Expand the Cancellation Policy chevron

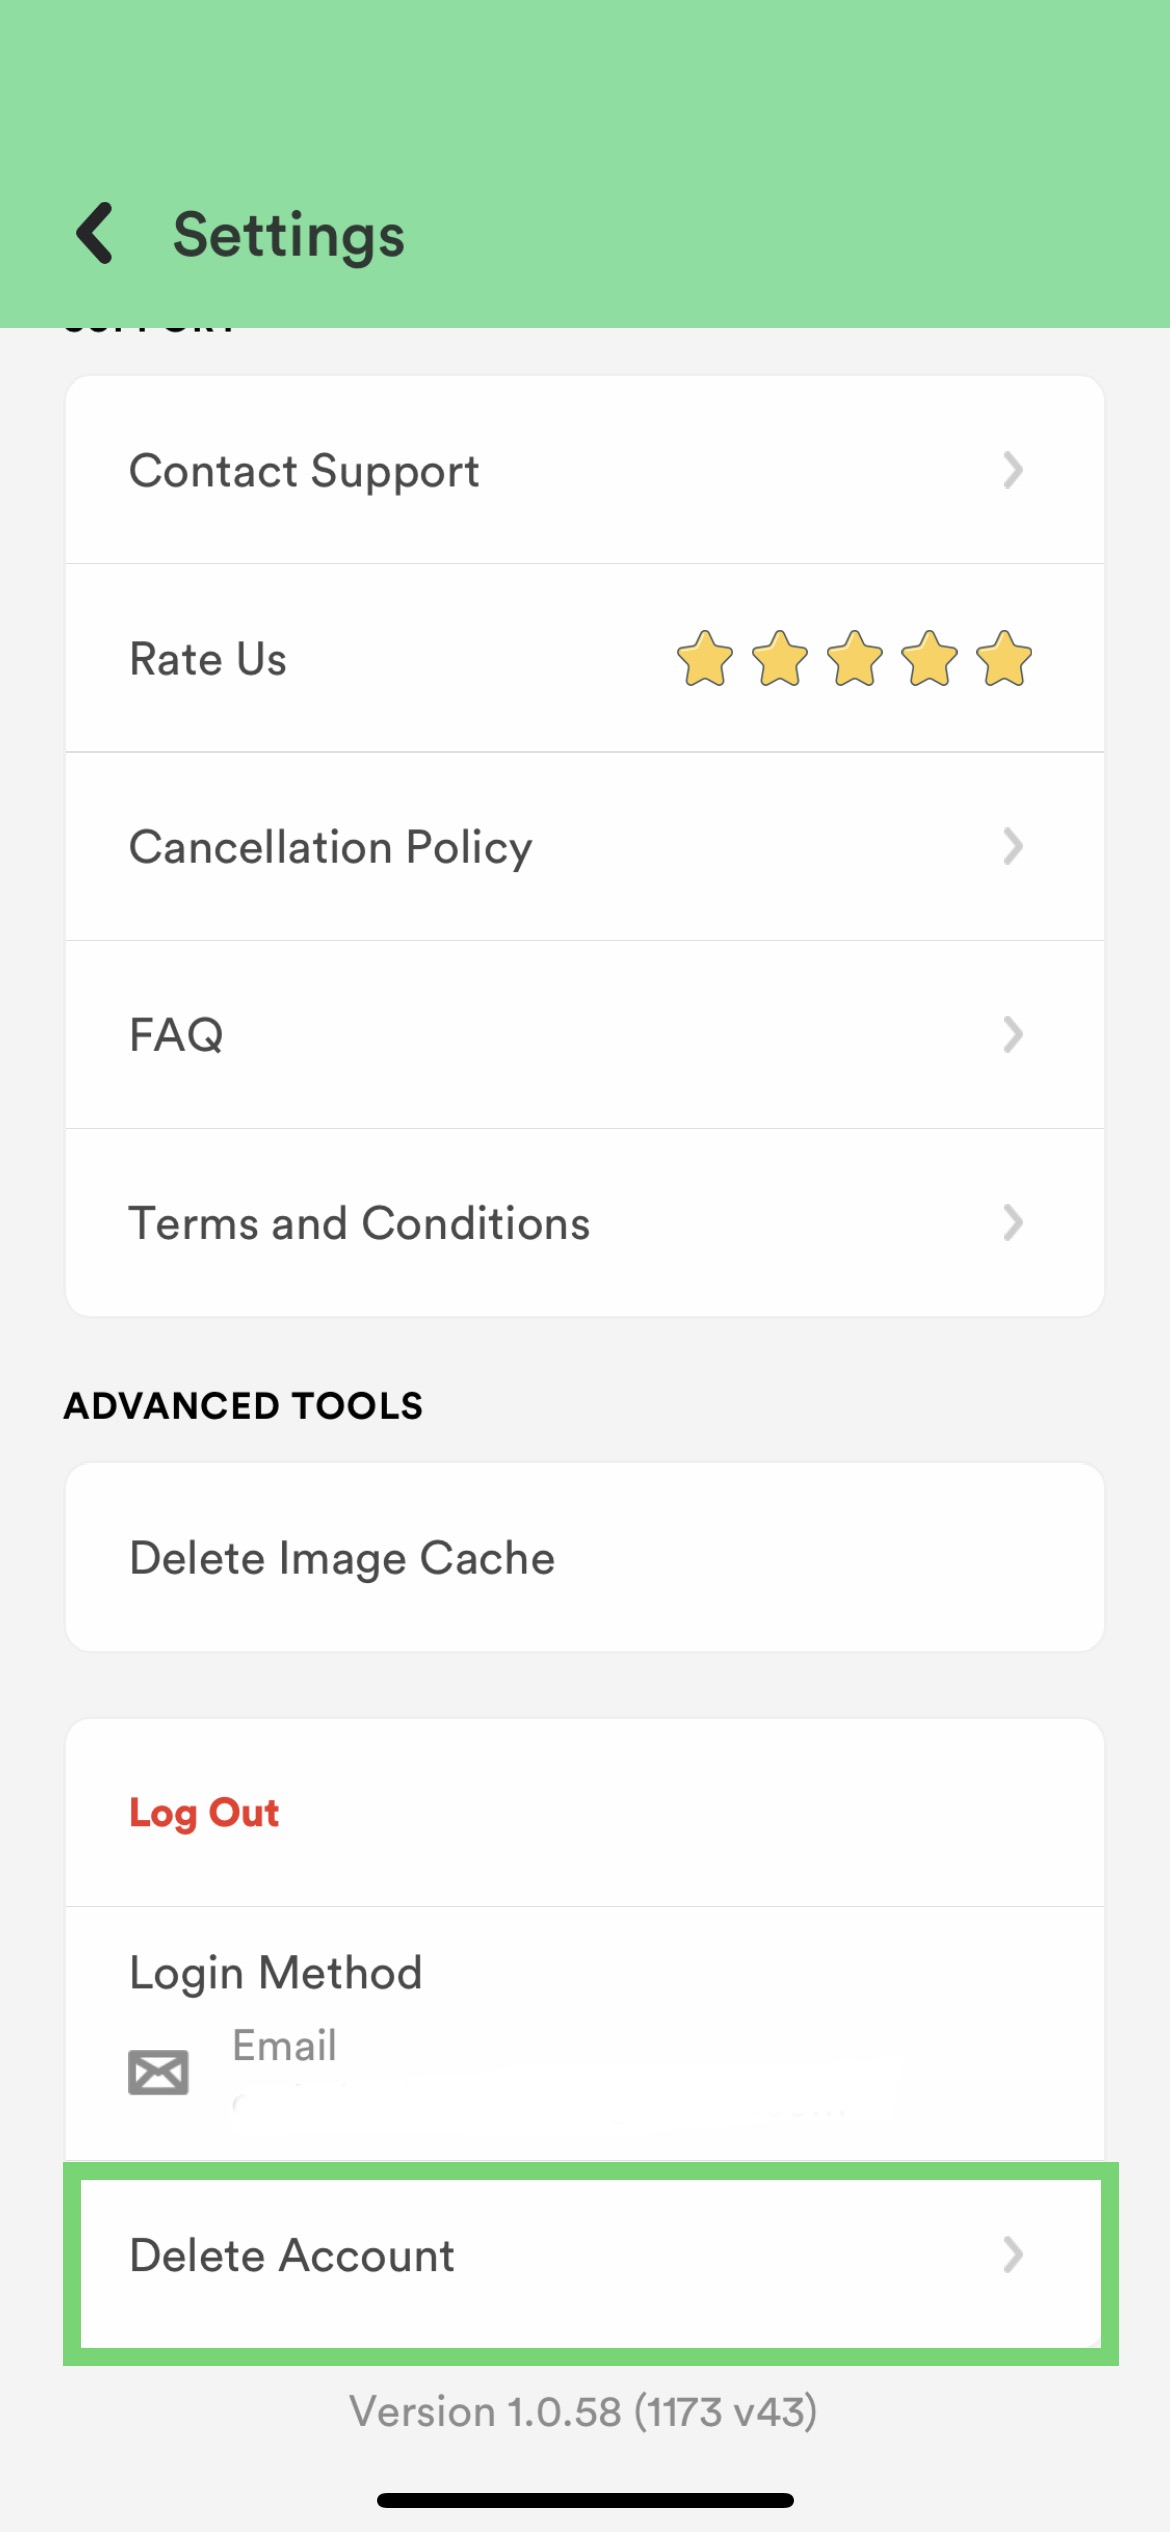pos(1013,847)
